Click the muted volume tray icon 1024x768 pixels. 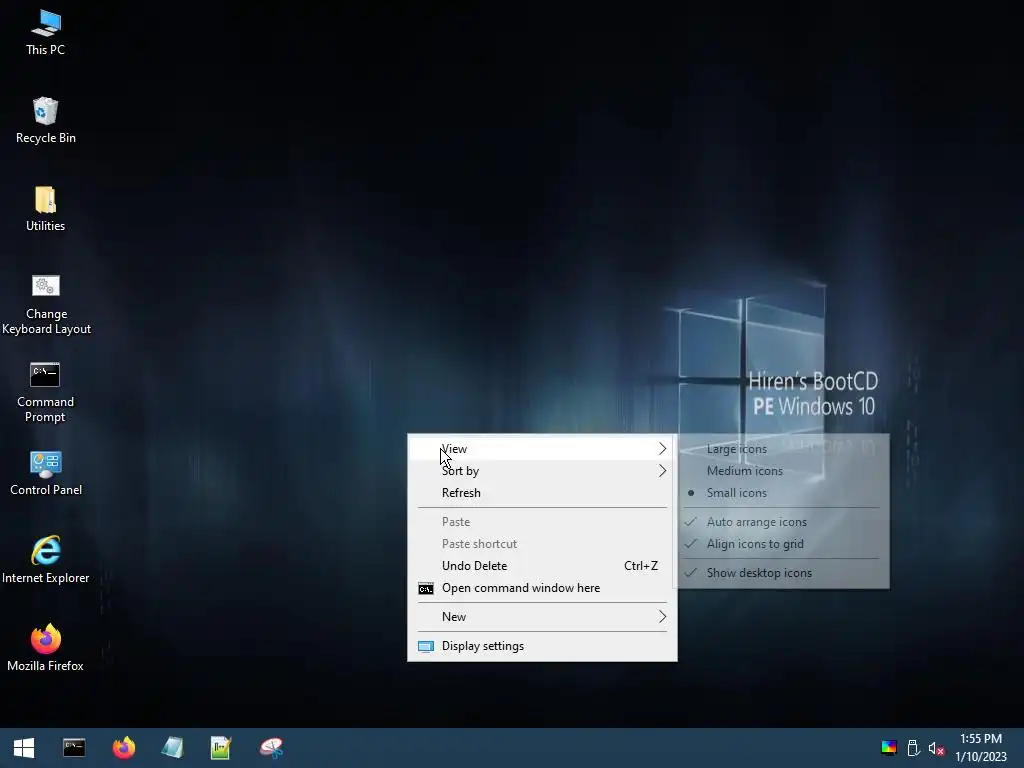[x=936, y=748]
